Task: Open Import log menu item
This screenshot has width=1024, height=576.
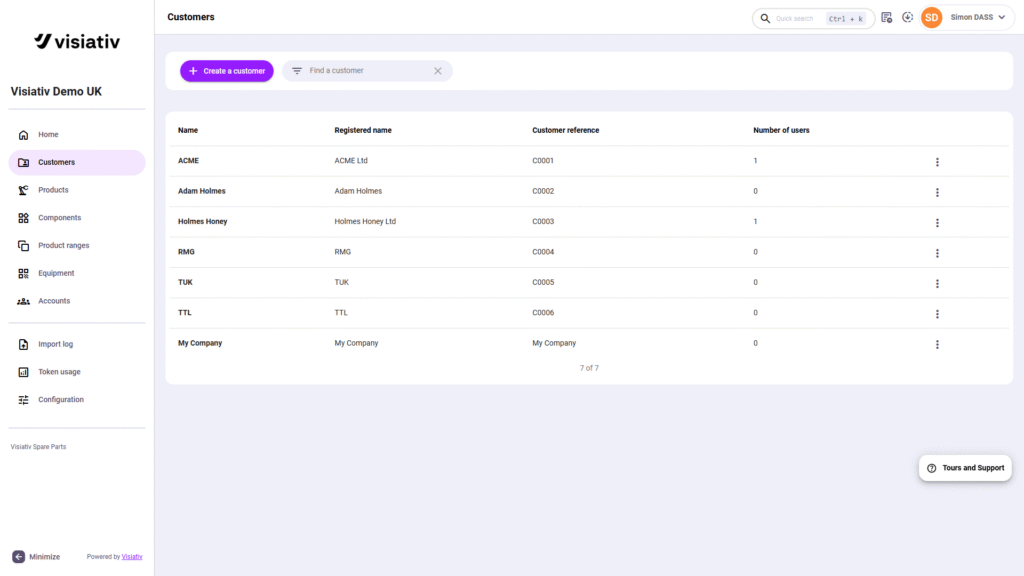Action: (77, 344)
